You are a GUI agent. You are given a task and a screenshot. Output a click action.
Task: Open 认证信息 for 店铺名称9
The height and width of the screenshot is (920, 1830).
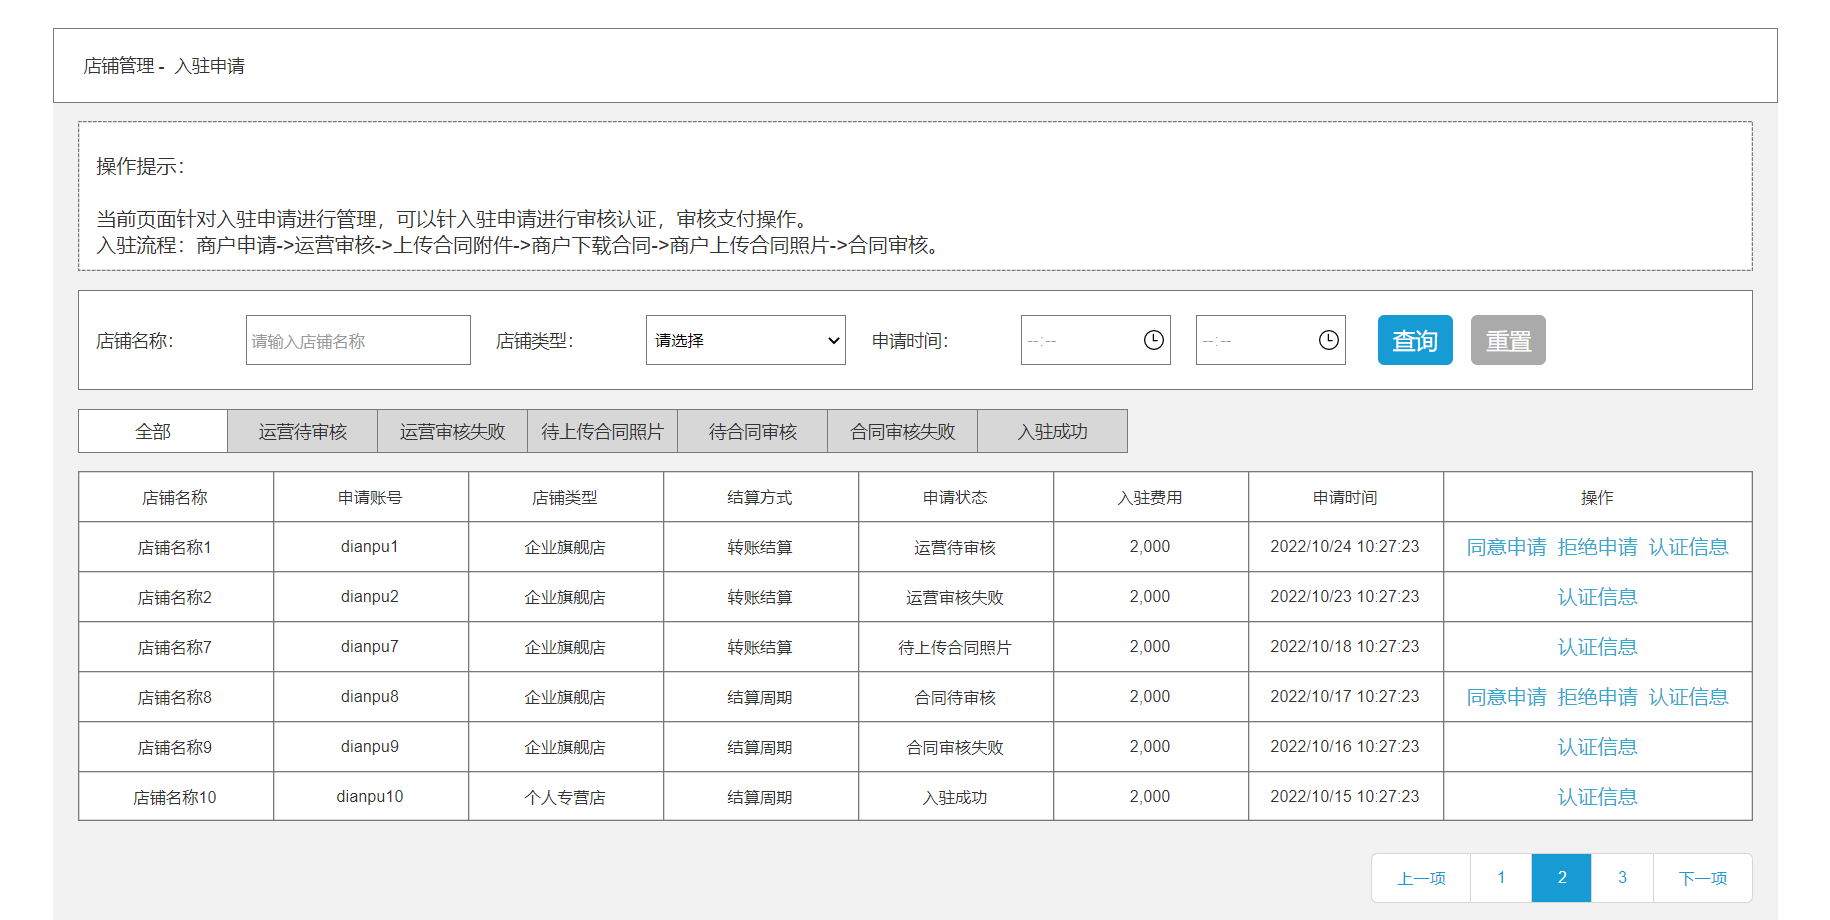1598,747
